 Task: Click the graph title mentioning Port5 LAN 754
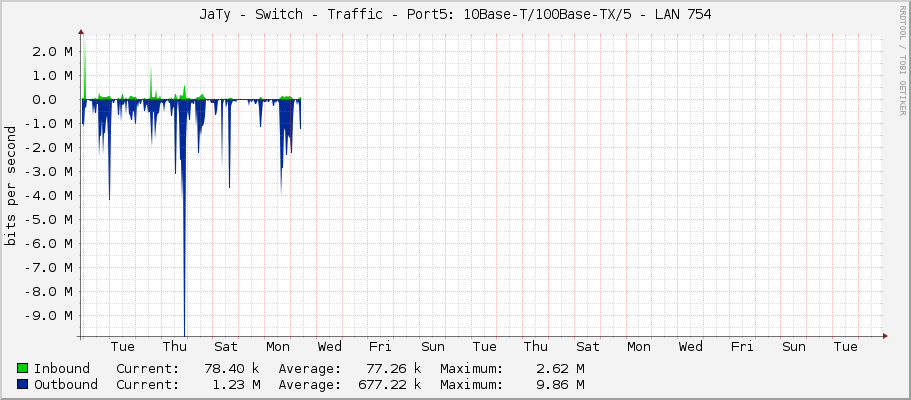click(x=455, y=15)
